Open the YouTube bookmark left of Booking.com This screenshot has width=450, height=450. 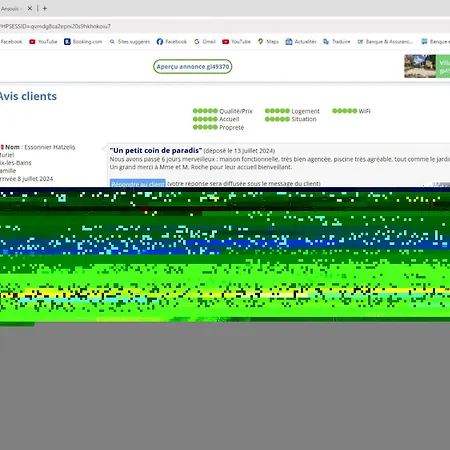(x=43, y=42)
